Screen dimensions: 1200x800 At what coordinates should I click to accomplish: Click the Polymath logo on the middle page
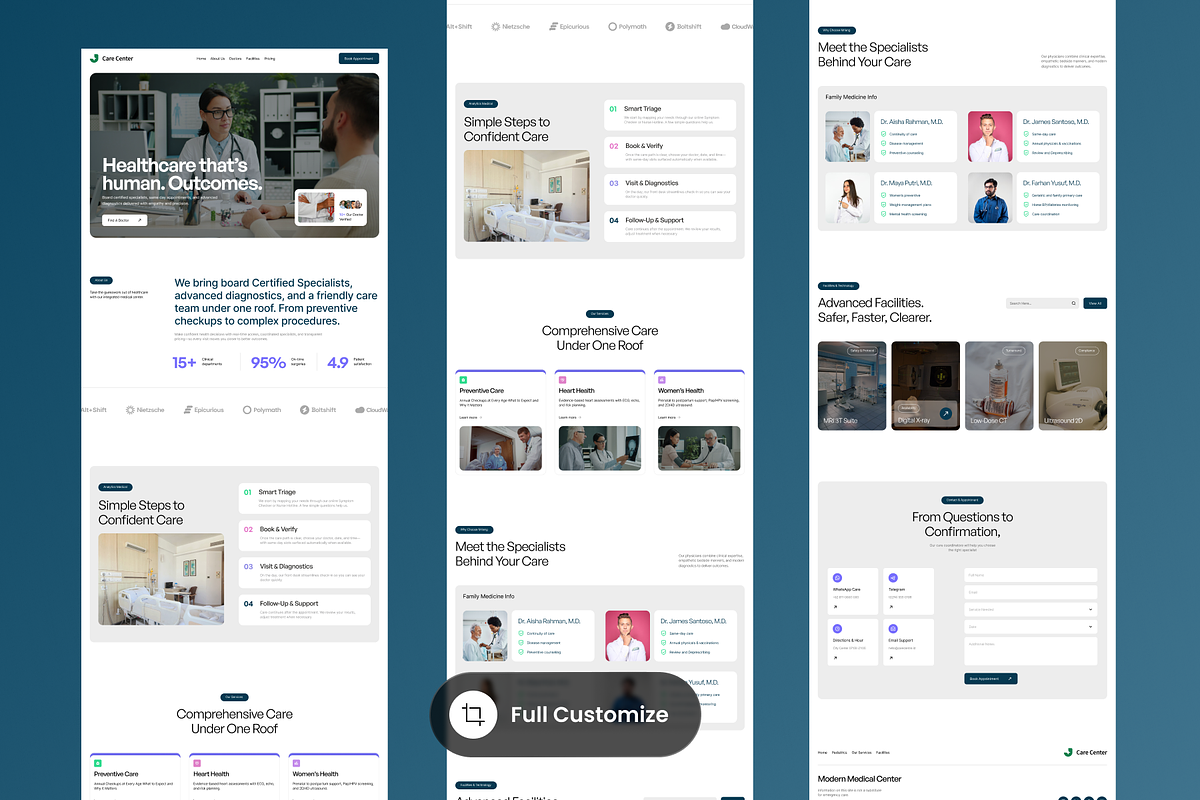click(x=627, y=27)
